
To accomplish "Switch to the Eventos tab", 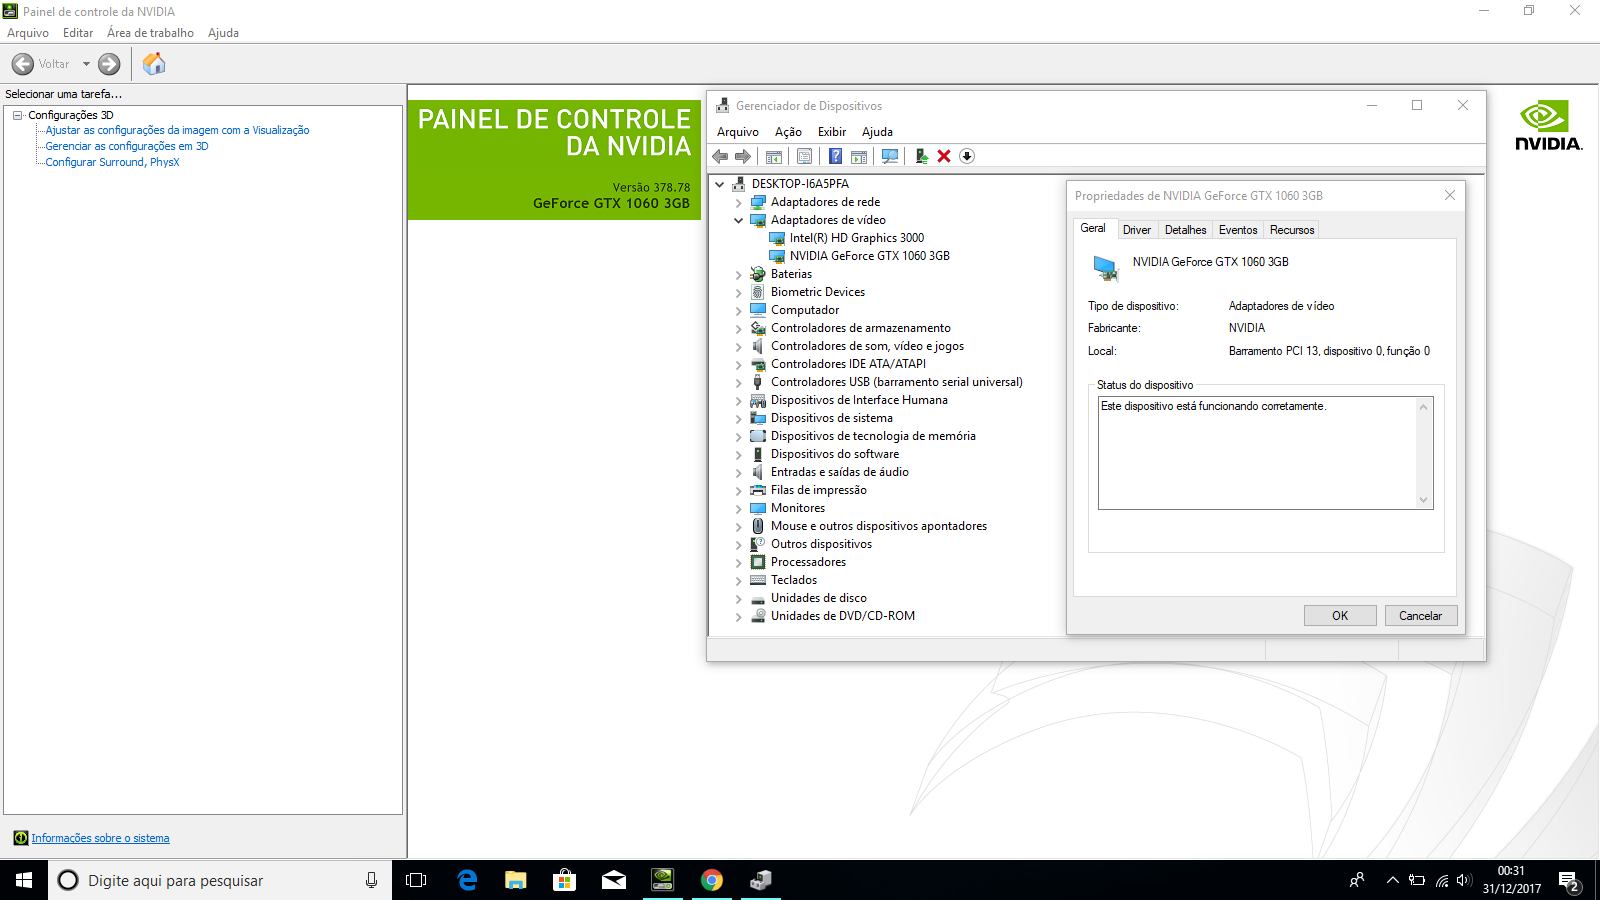I will point(1238,230).
